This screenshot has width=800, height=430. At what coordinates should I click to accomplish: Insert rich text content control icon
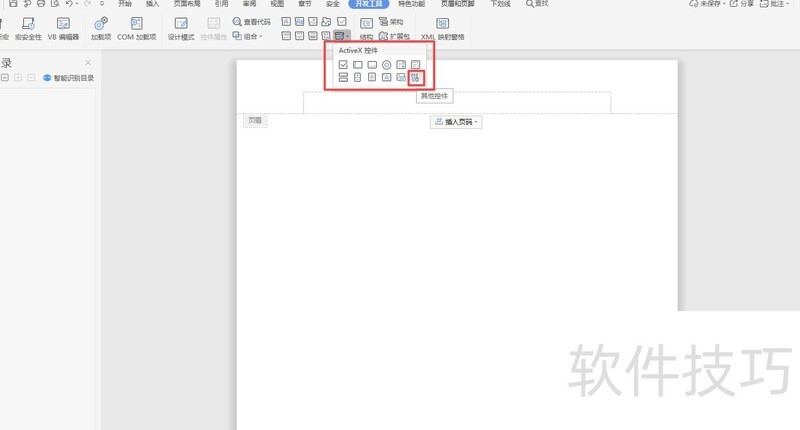(x=286, y=21)
